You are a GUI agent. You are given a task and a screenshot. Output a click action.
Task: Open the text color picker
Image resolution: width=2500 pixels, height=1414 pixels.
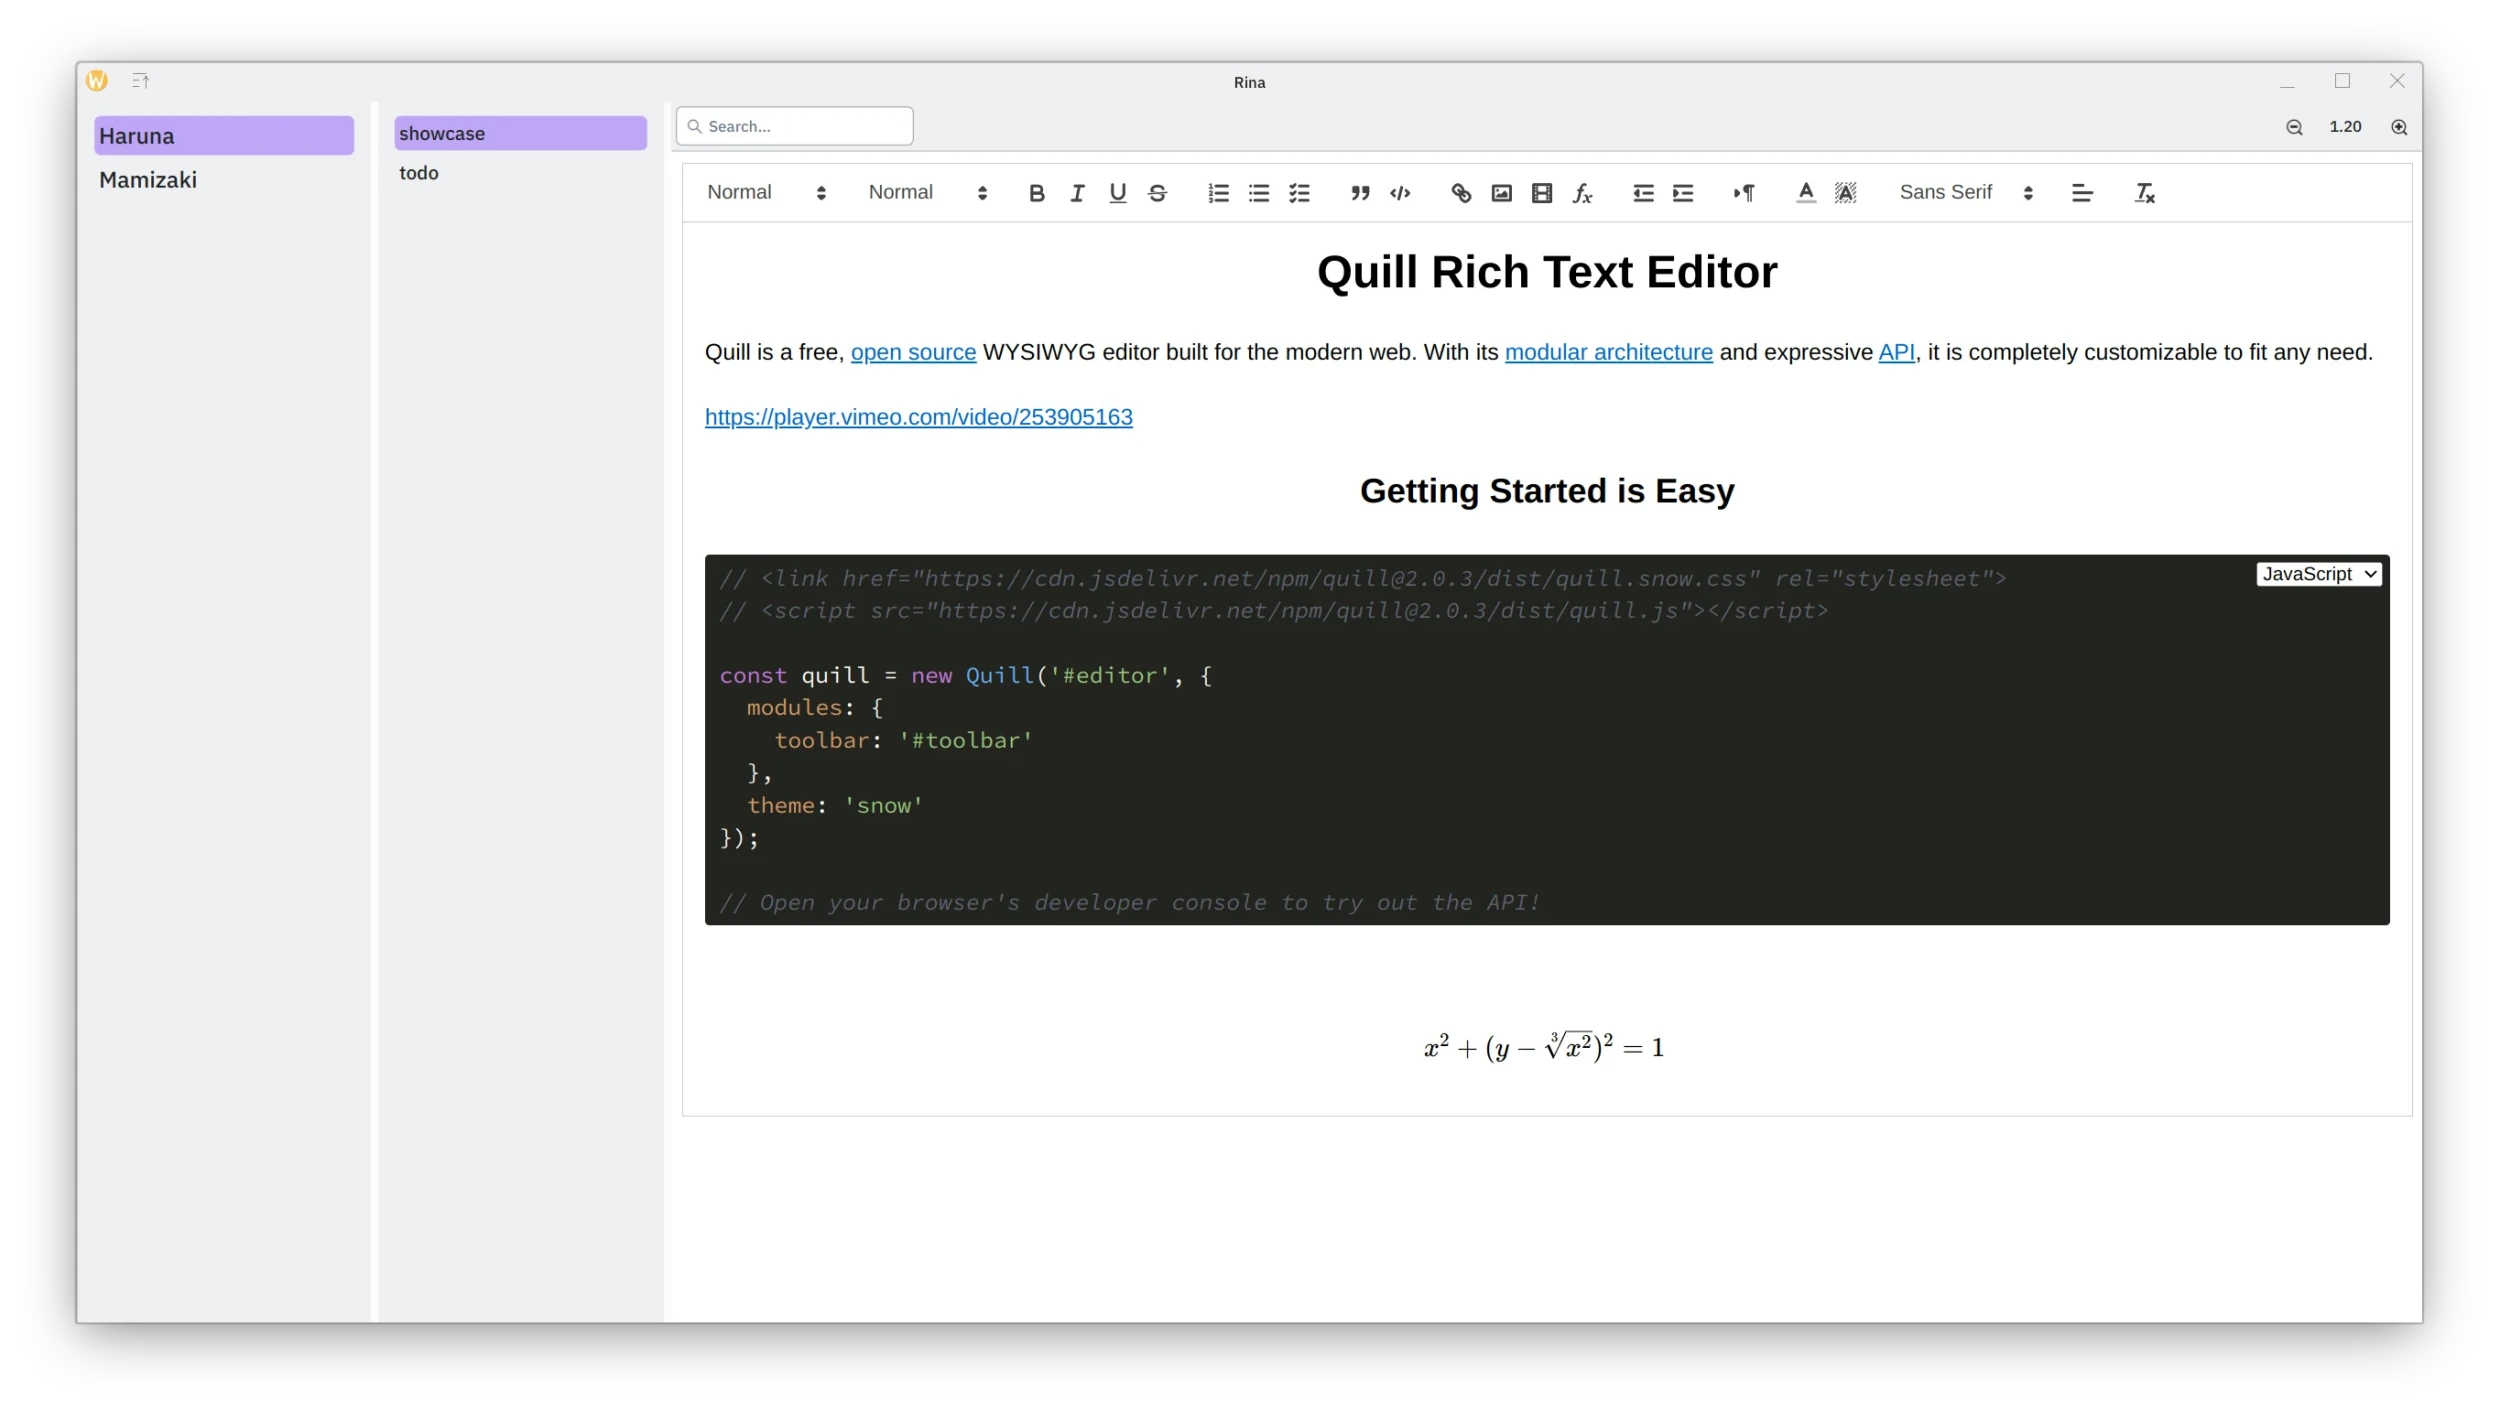(1805, 193)
